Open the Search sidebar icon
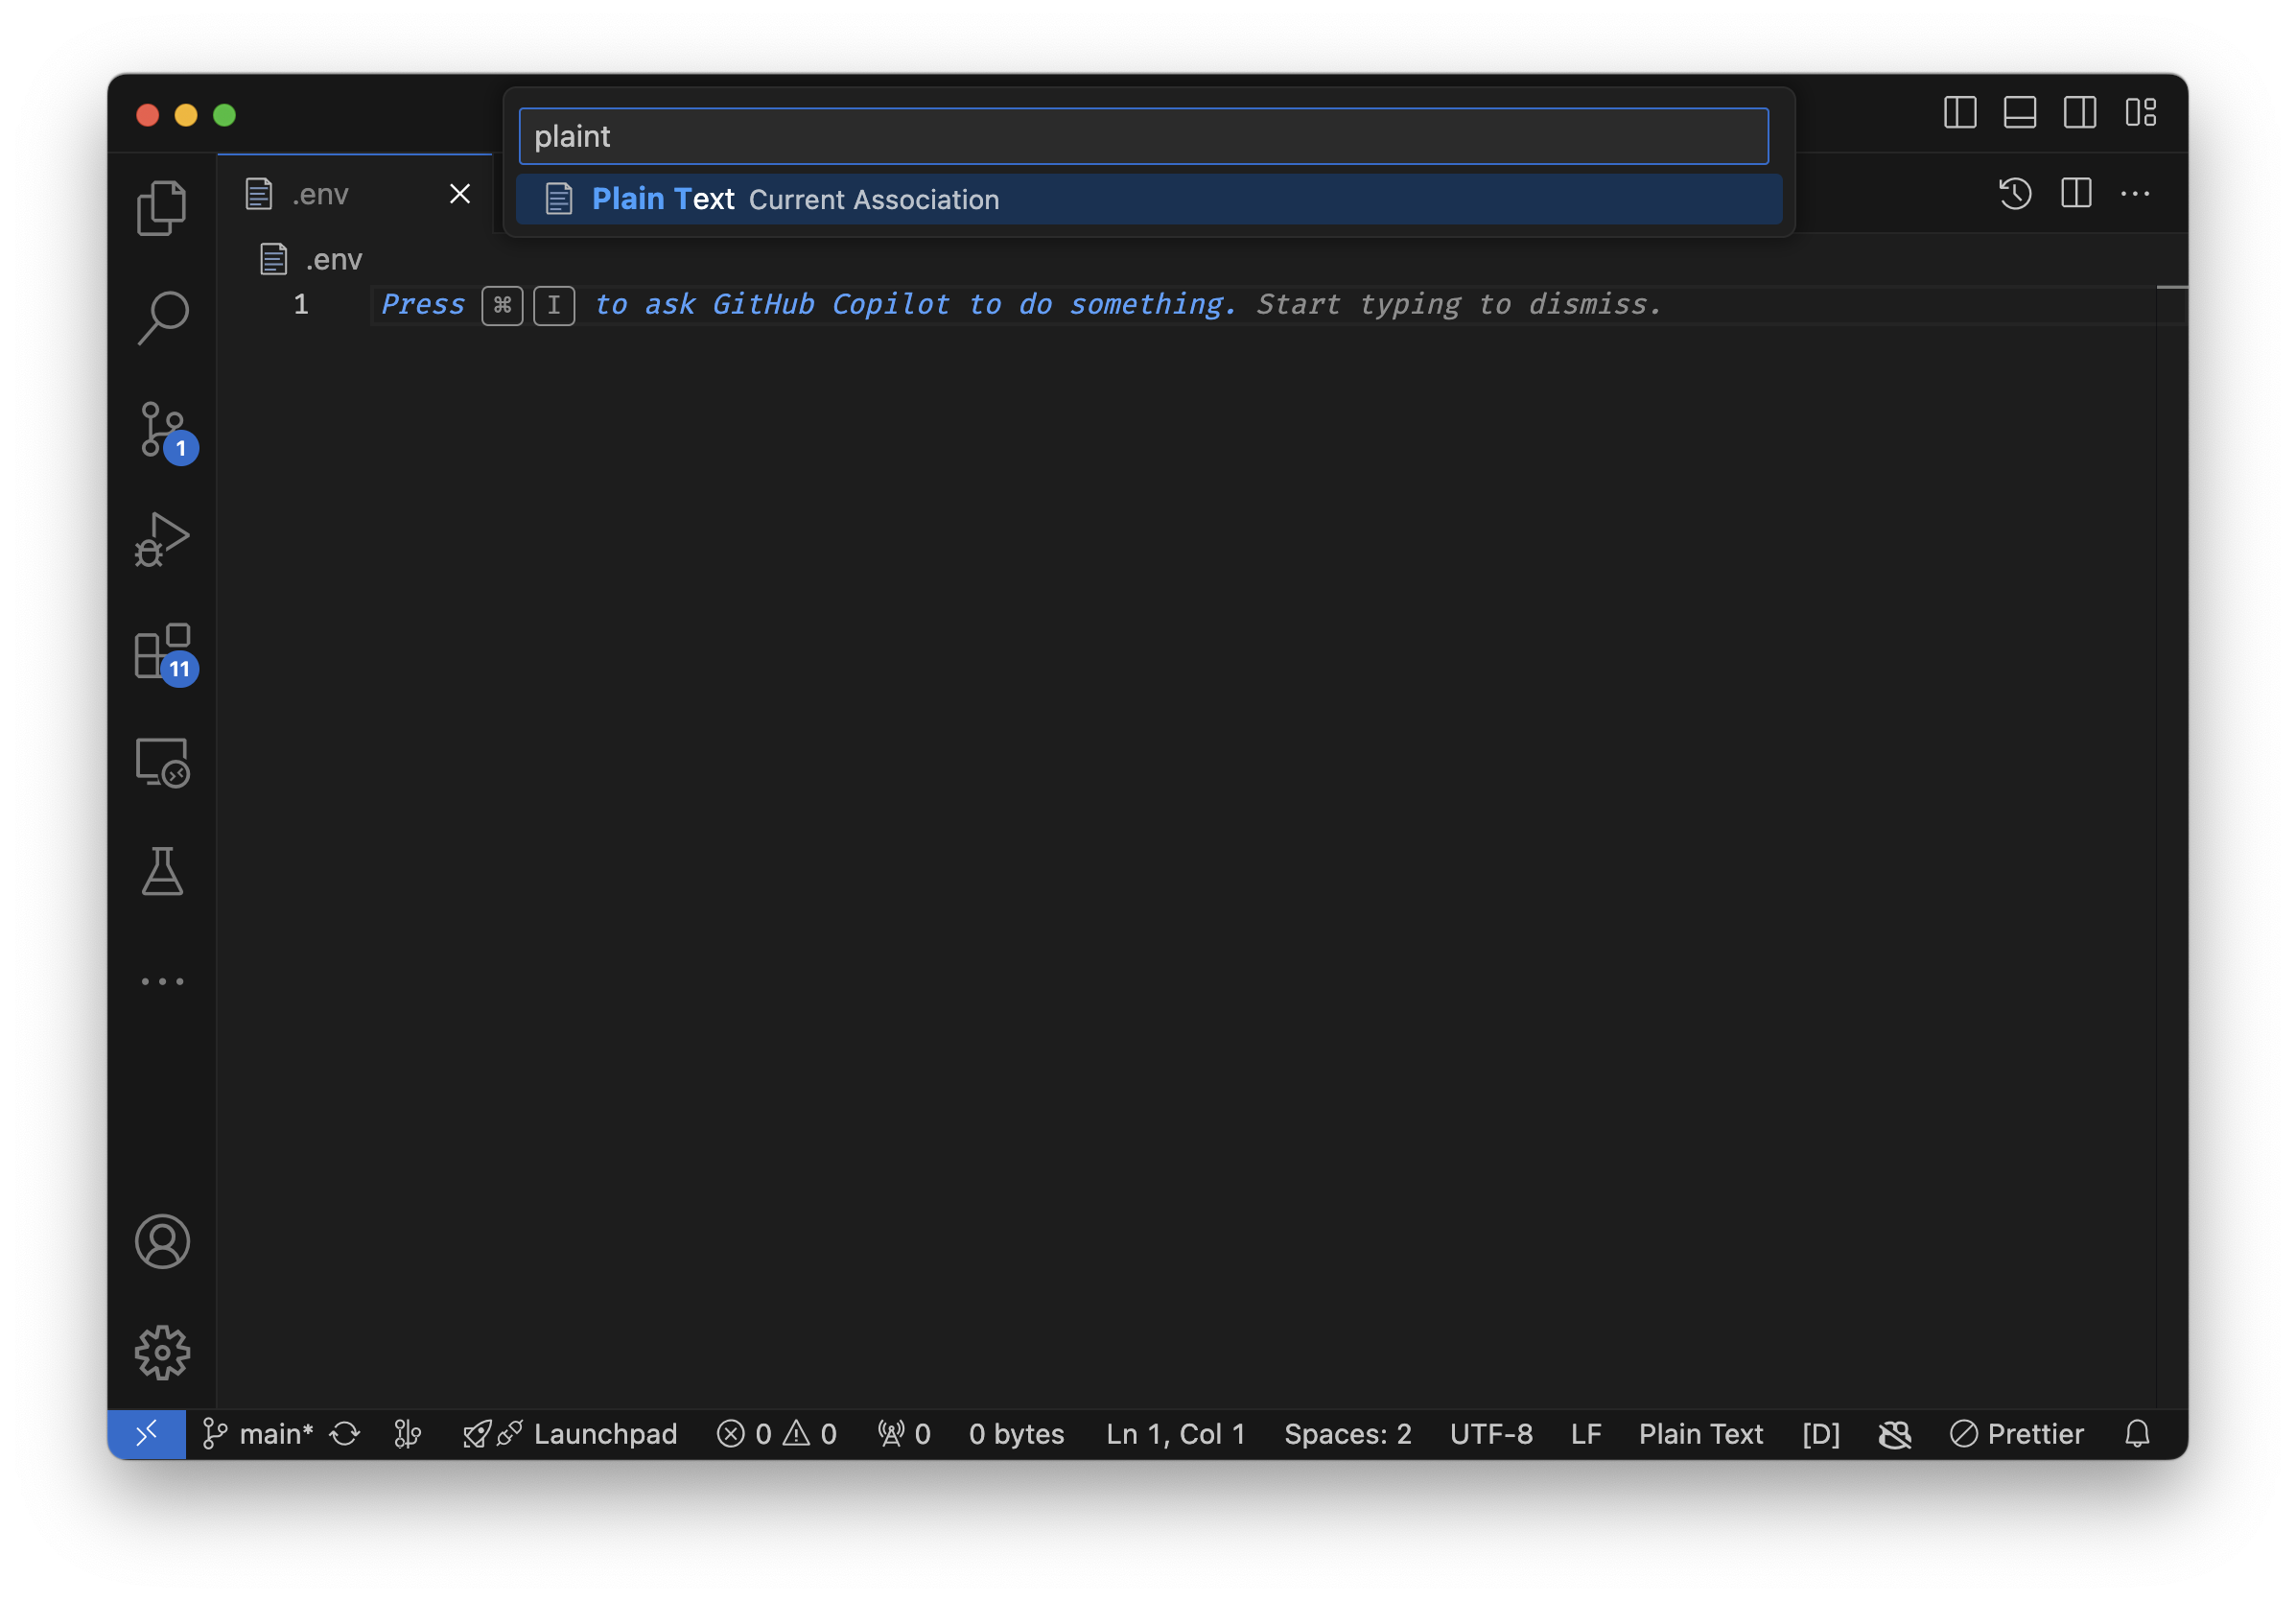The width and height of the screenshot is (2296, 1602). (162, 316)
